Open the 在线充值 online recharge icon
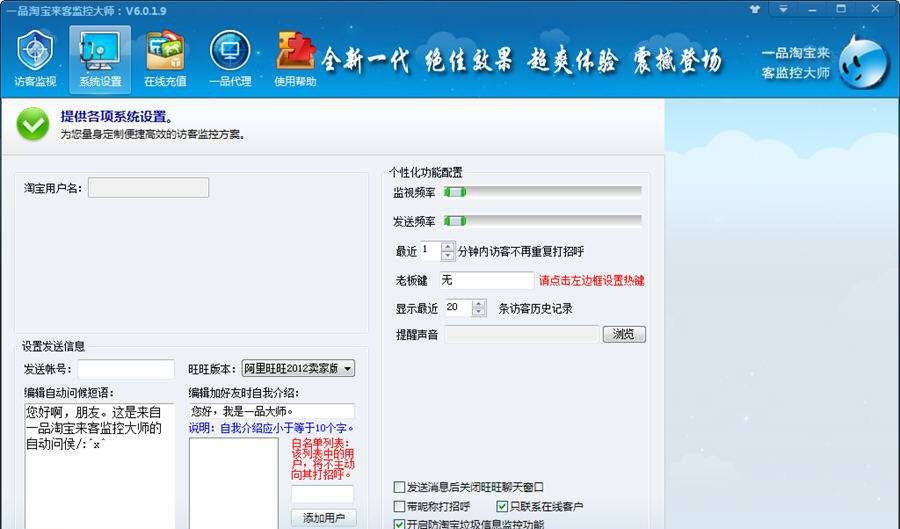Viewport: 900px width, 529px height. [x=165, y=60]
